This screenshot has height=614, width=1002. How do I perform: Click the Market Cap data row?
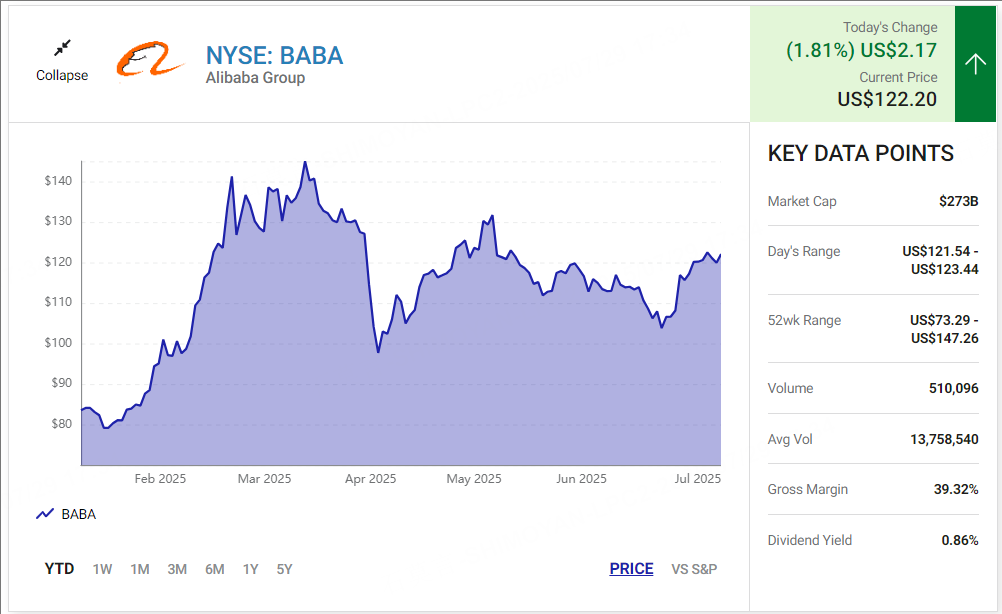click(873, 201)
